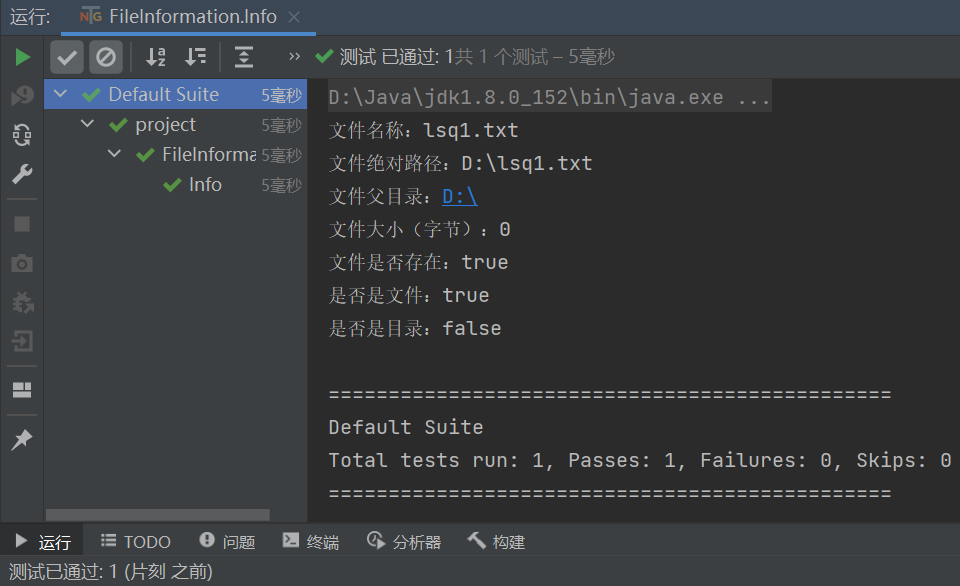Toggle Show Passed tests filter
This screenshot has height=586, width=960.
click(x=67, y=57)
